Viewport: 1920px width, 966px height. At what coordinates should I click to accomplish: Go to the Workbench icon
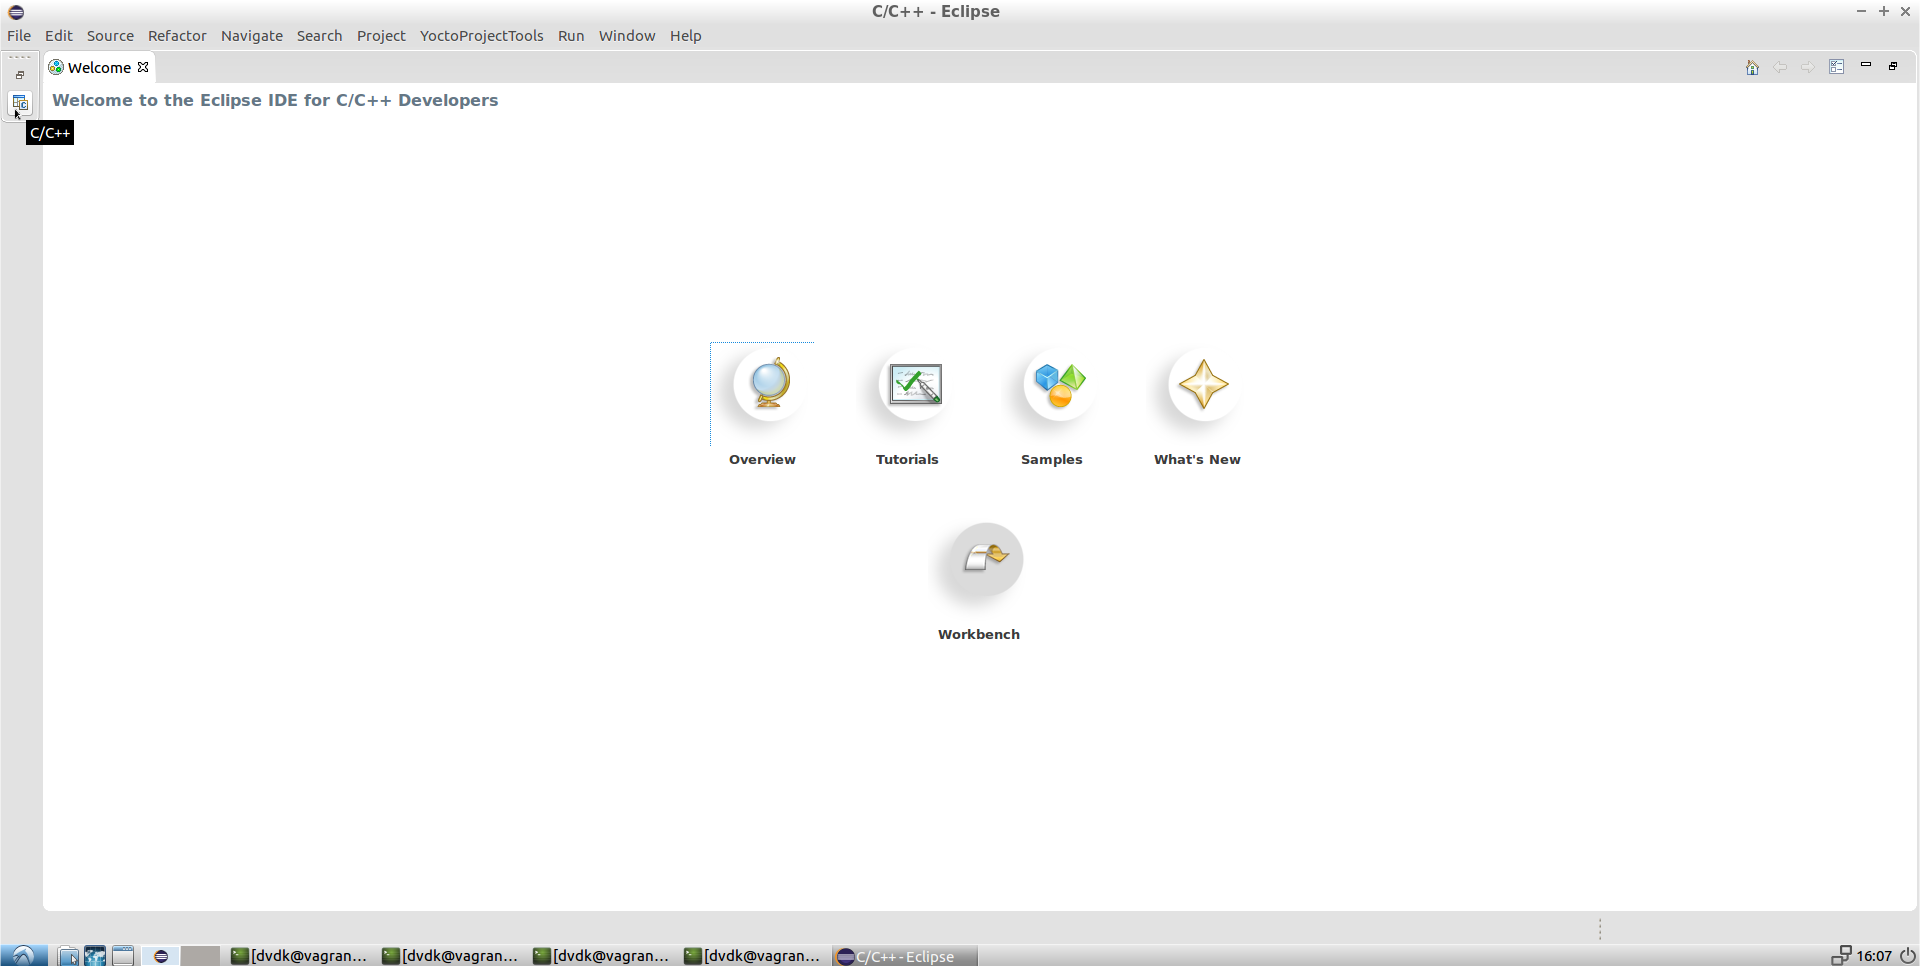pyautogui.click(x=985, y=559)
